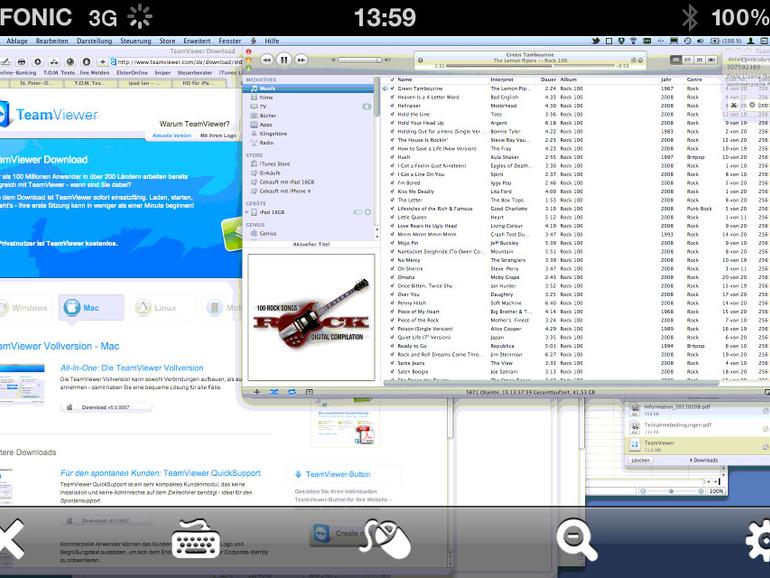The height and width of the screenshot is (578, 770).
Task: Uncheck the Hold the Line checkbox
Action: point(392,114)
